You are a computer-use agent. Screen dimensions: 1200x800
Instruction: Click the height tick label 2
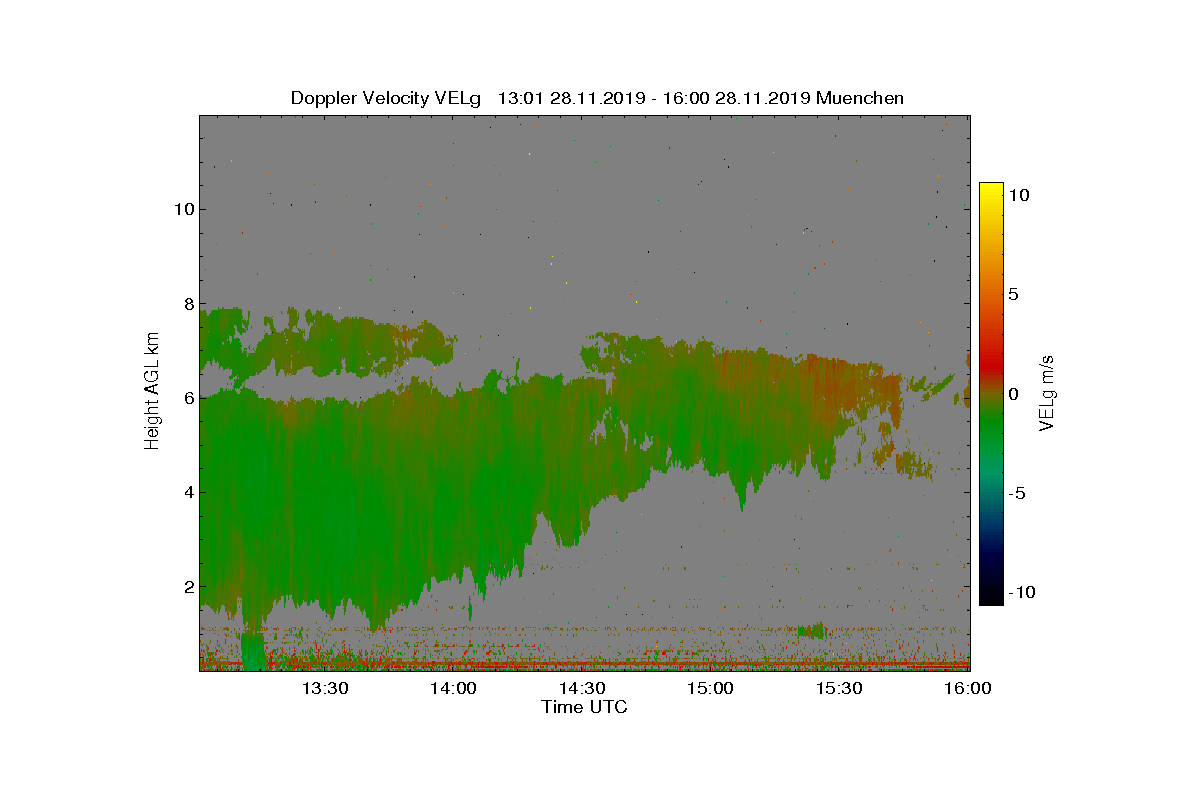coord(187,587)
